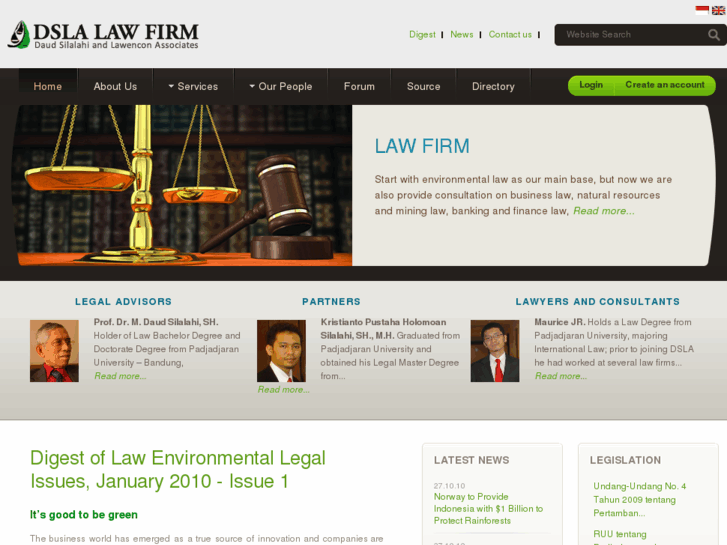Open the Partners heading
Viewport: 727px width, 545px height.
pyautogui.click(x=332, y=301)
